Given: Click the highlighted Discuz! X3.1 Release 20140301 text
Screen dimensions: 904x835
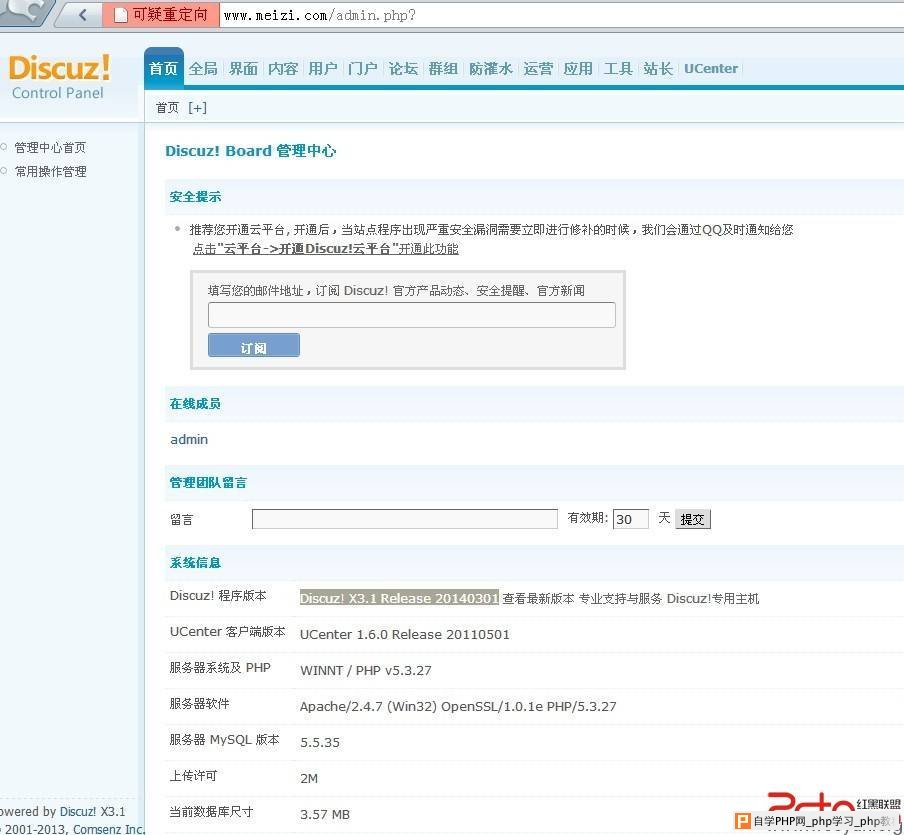Looking at the screenshot, I should (399, 598).
